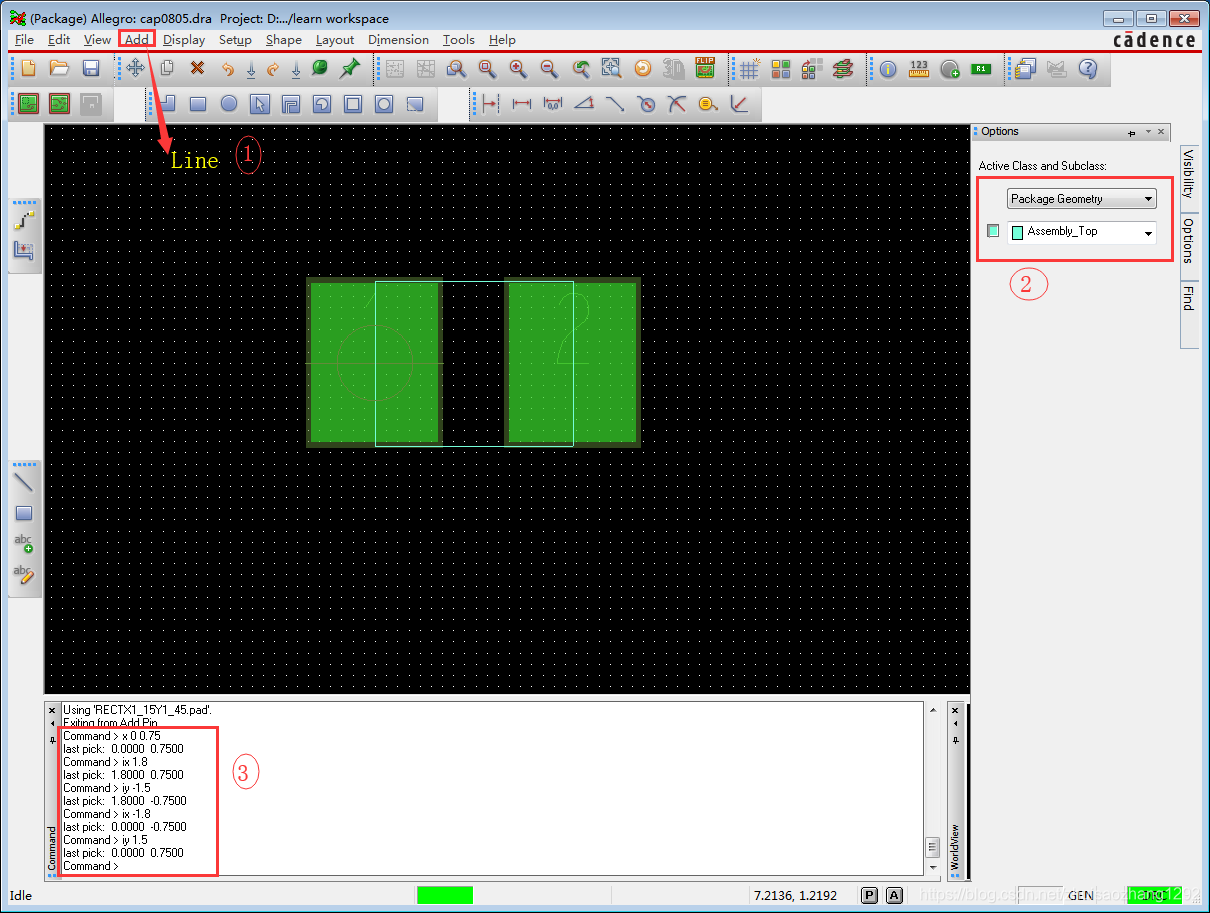Click the P button in status bar
Viewport: 1210px width, 913px height.
pos(870,895)
